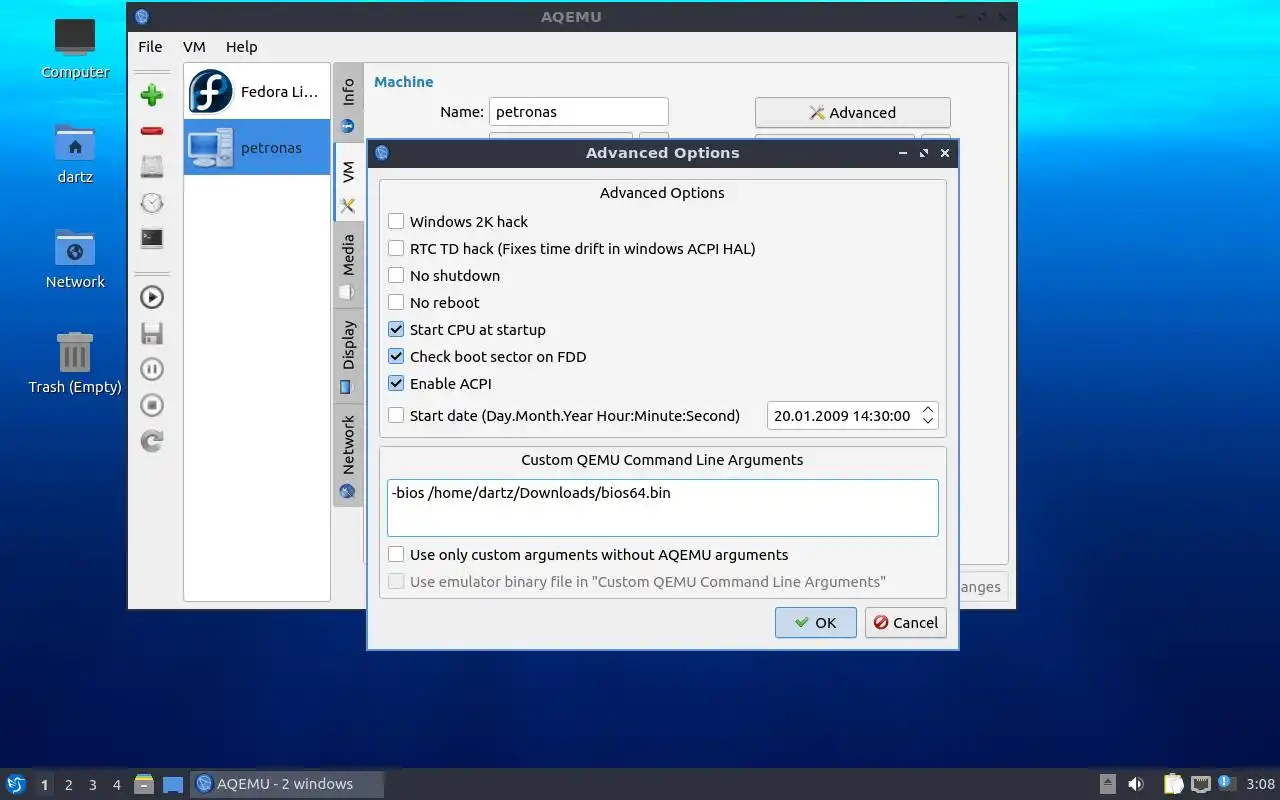The height and width of the screenshot is (800, 1280).
Task: Click the green plus Add VM icon
Action: (x=152, y=95)
